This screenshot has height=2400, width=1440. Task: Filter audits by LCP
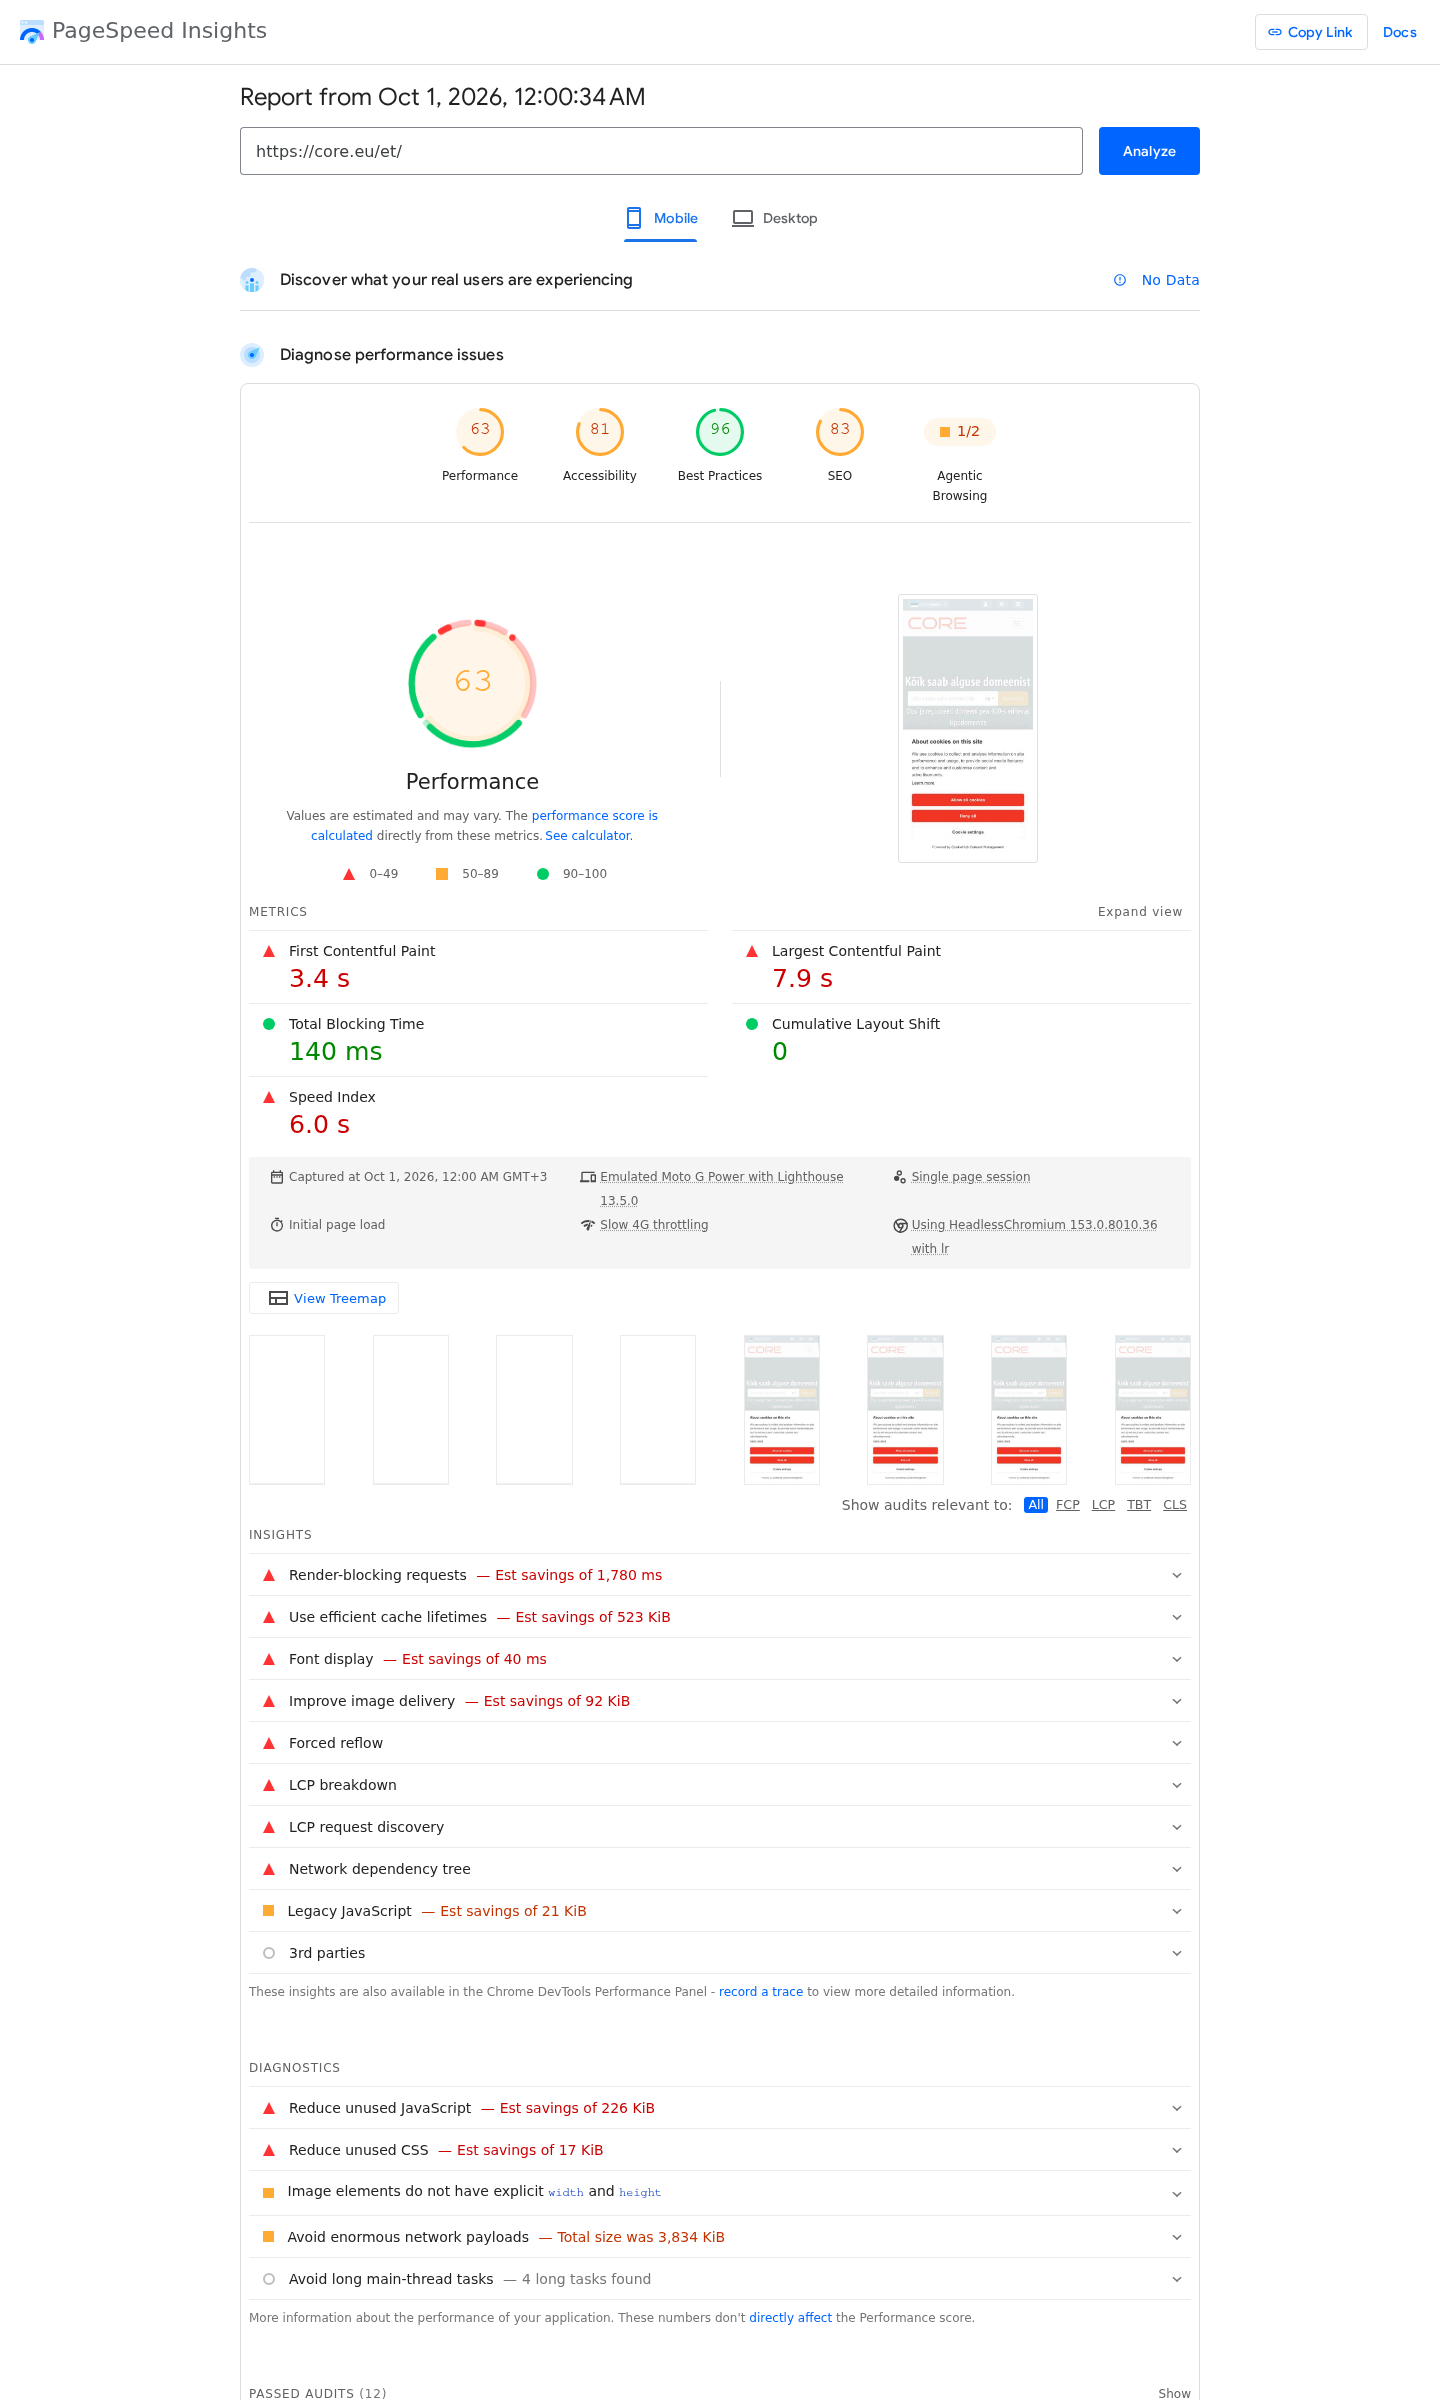point(1103,1505)
